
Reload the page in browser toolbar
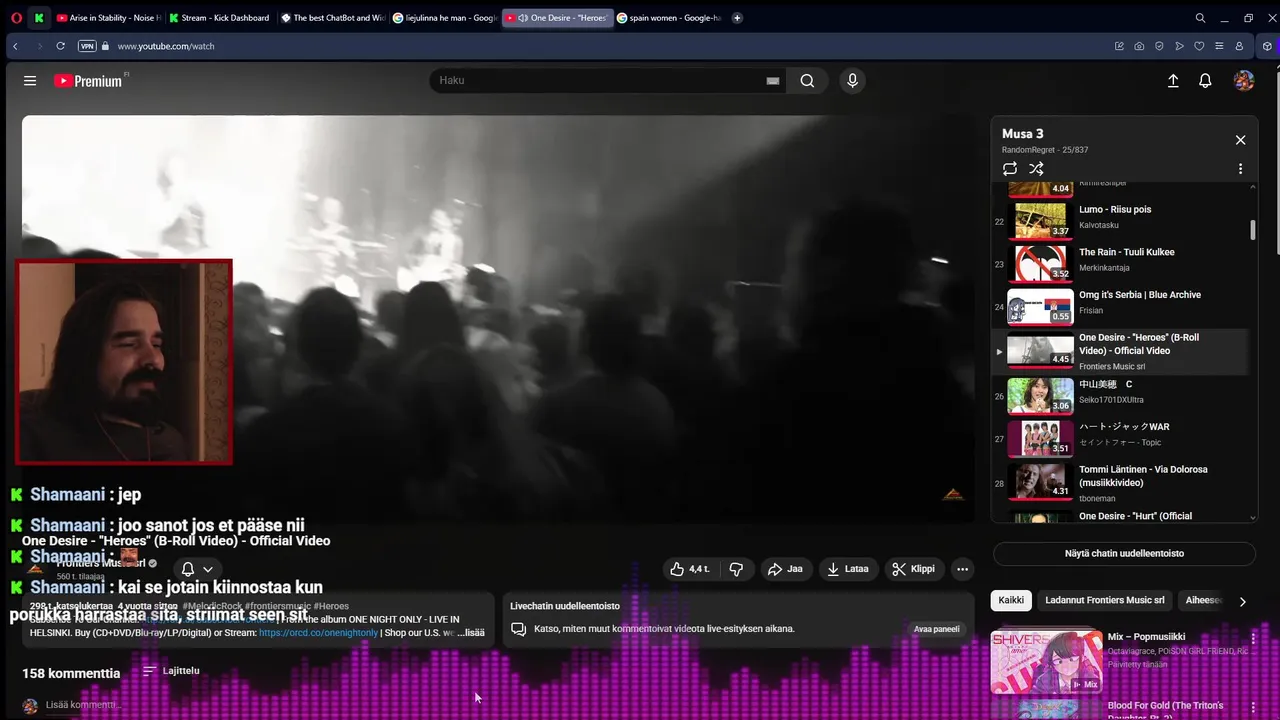[x=60, y=46]
